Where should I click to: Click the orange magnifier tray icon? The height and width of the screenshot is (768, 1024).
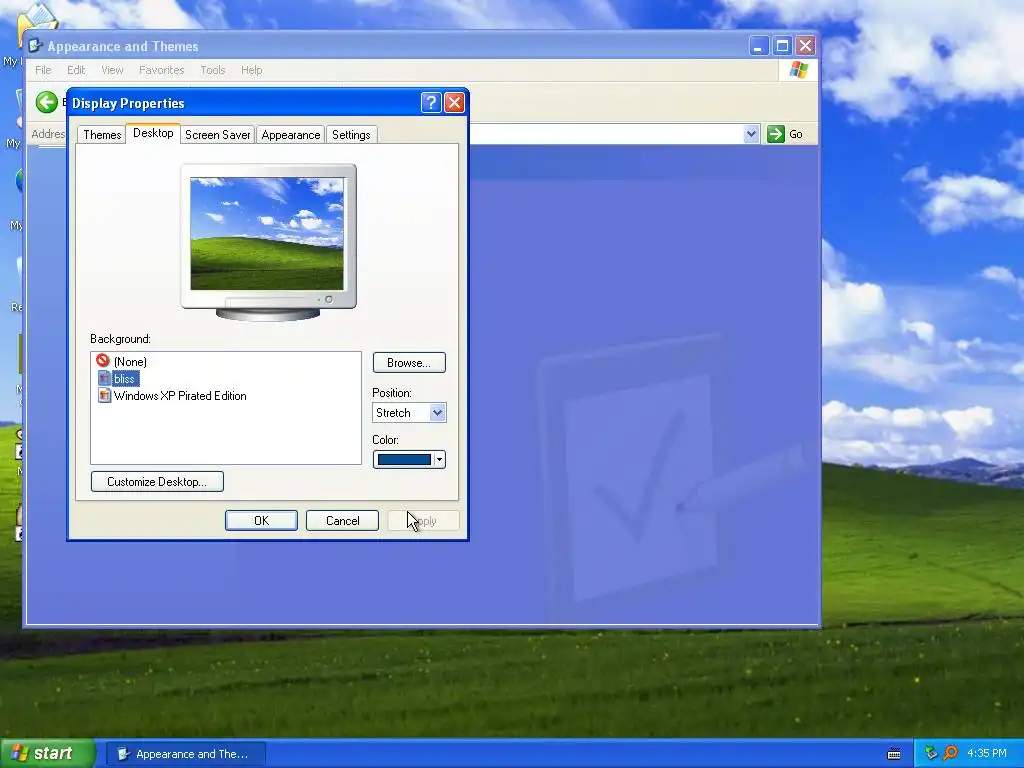950,753
